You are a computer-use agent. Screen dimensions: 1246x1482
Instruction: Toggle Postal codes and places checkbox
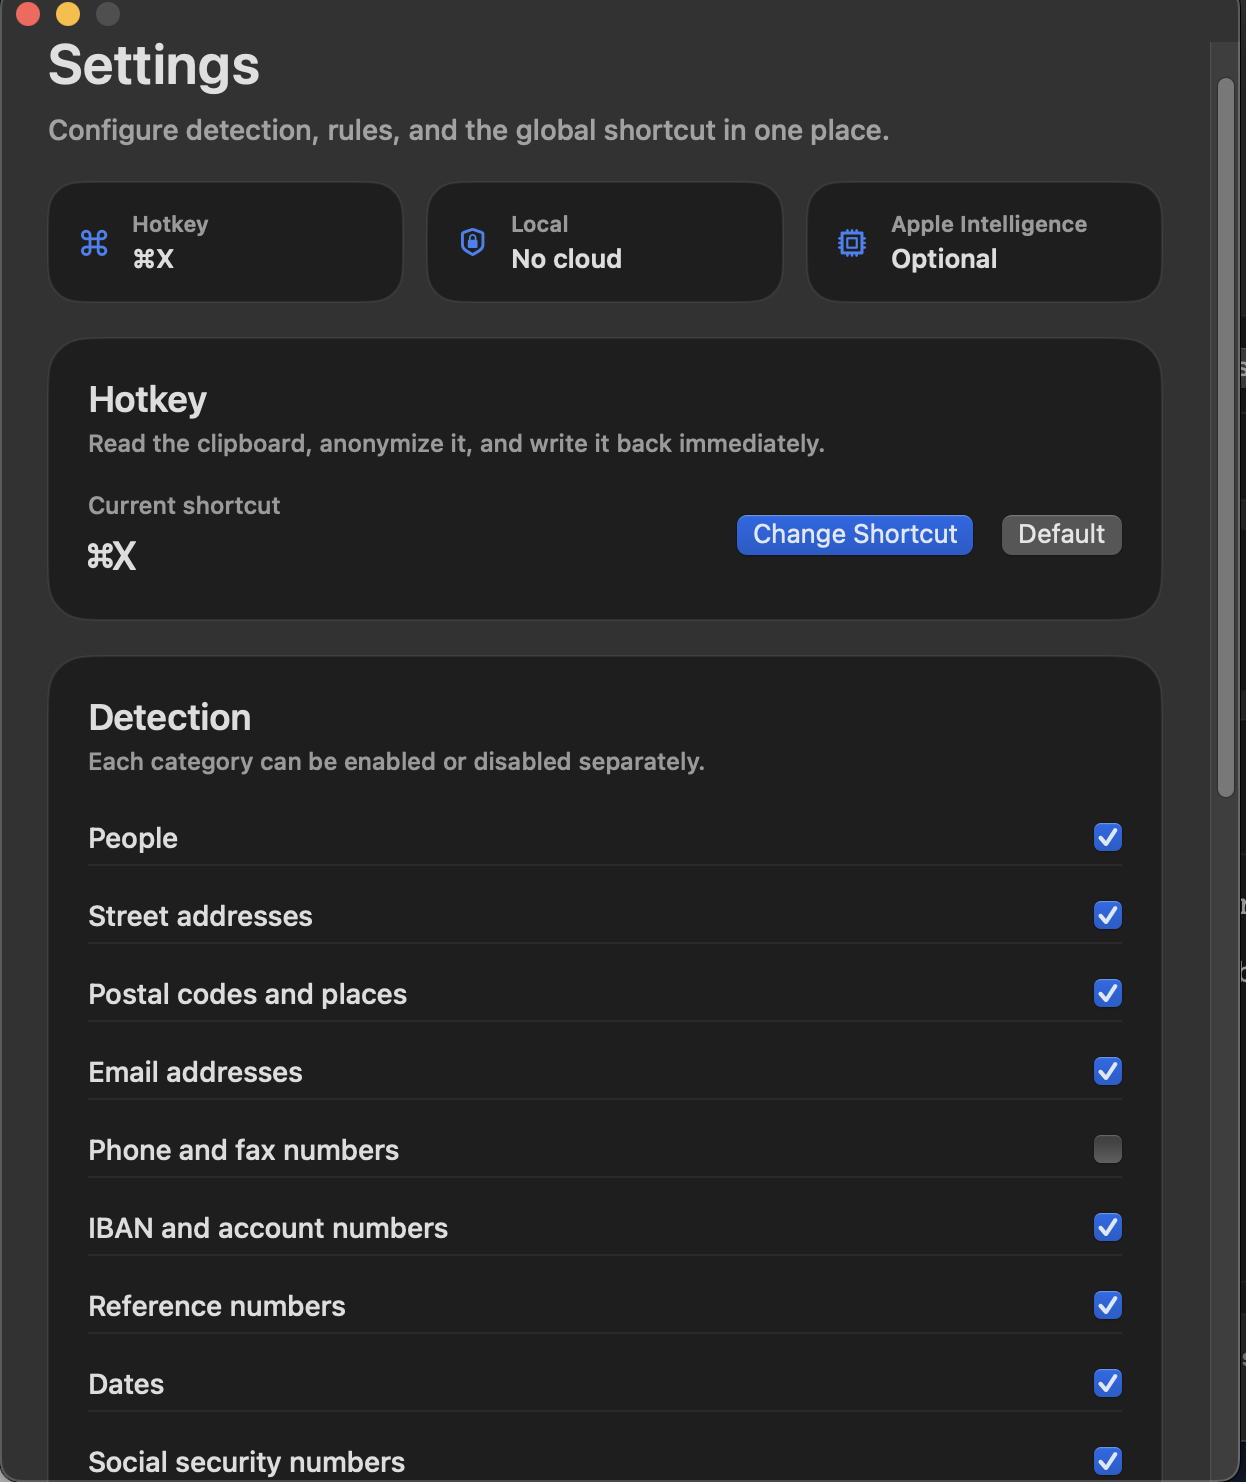point(1107,993)
